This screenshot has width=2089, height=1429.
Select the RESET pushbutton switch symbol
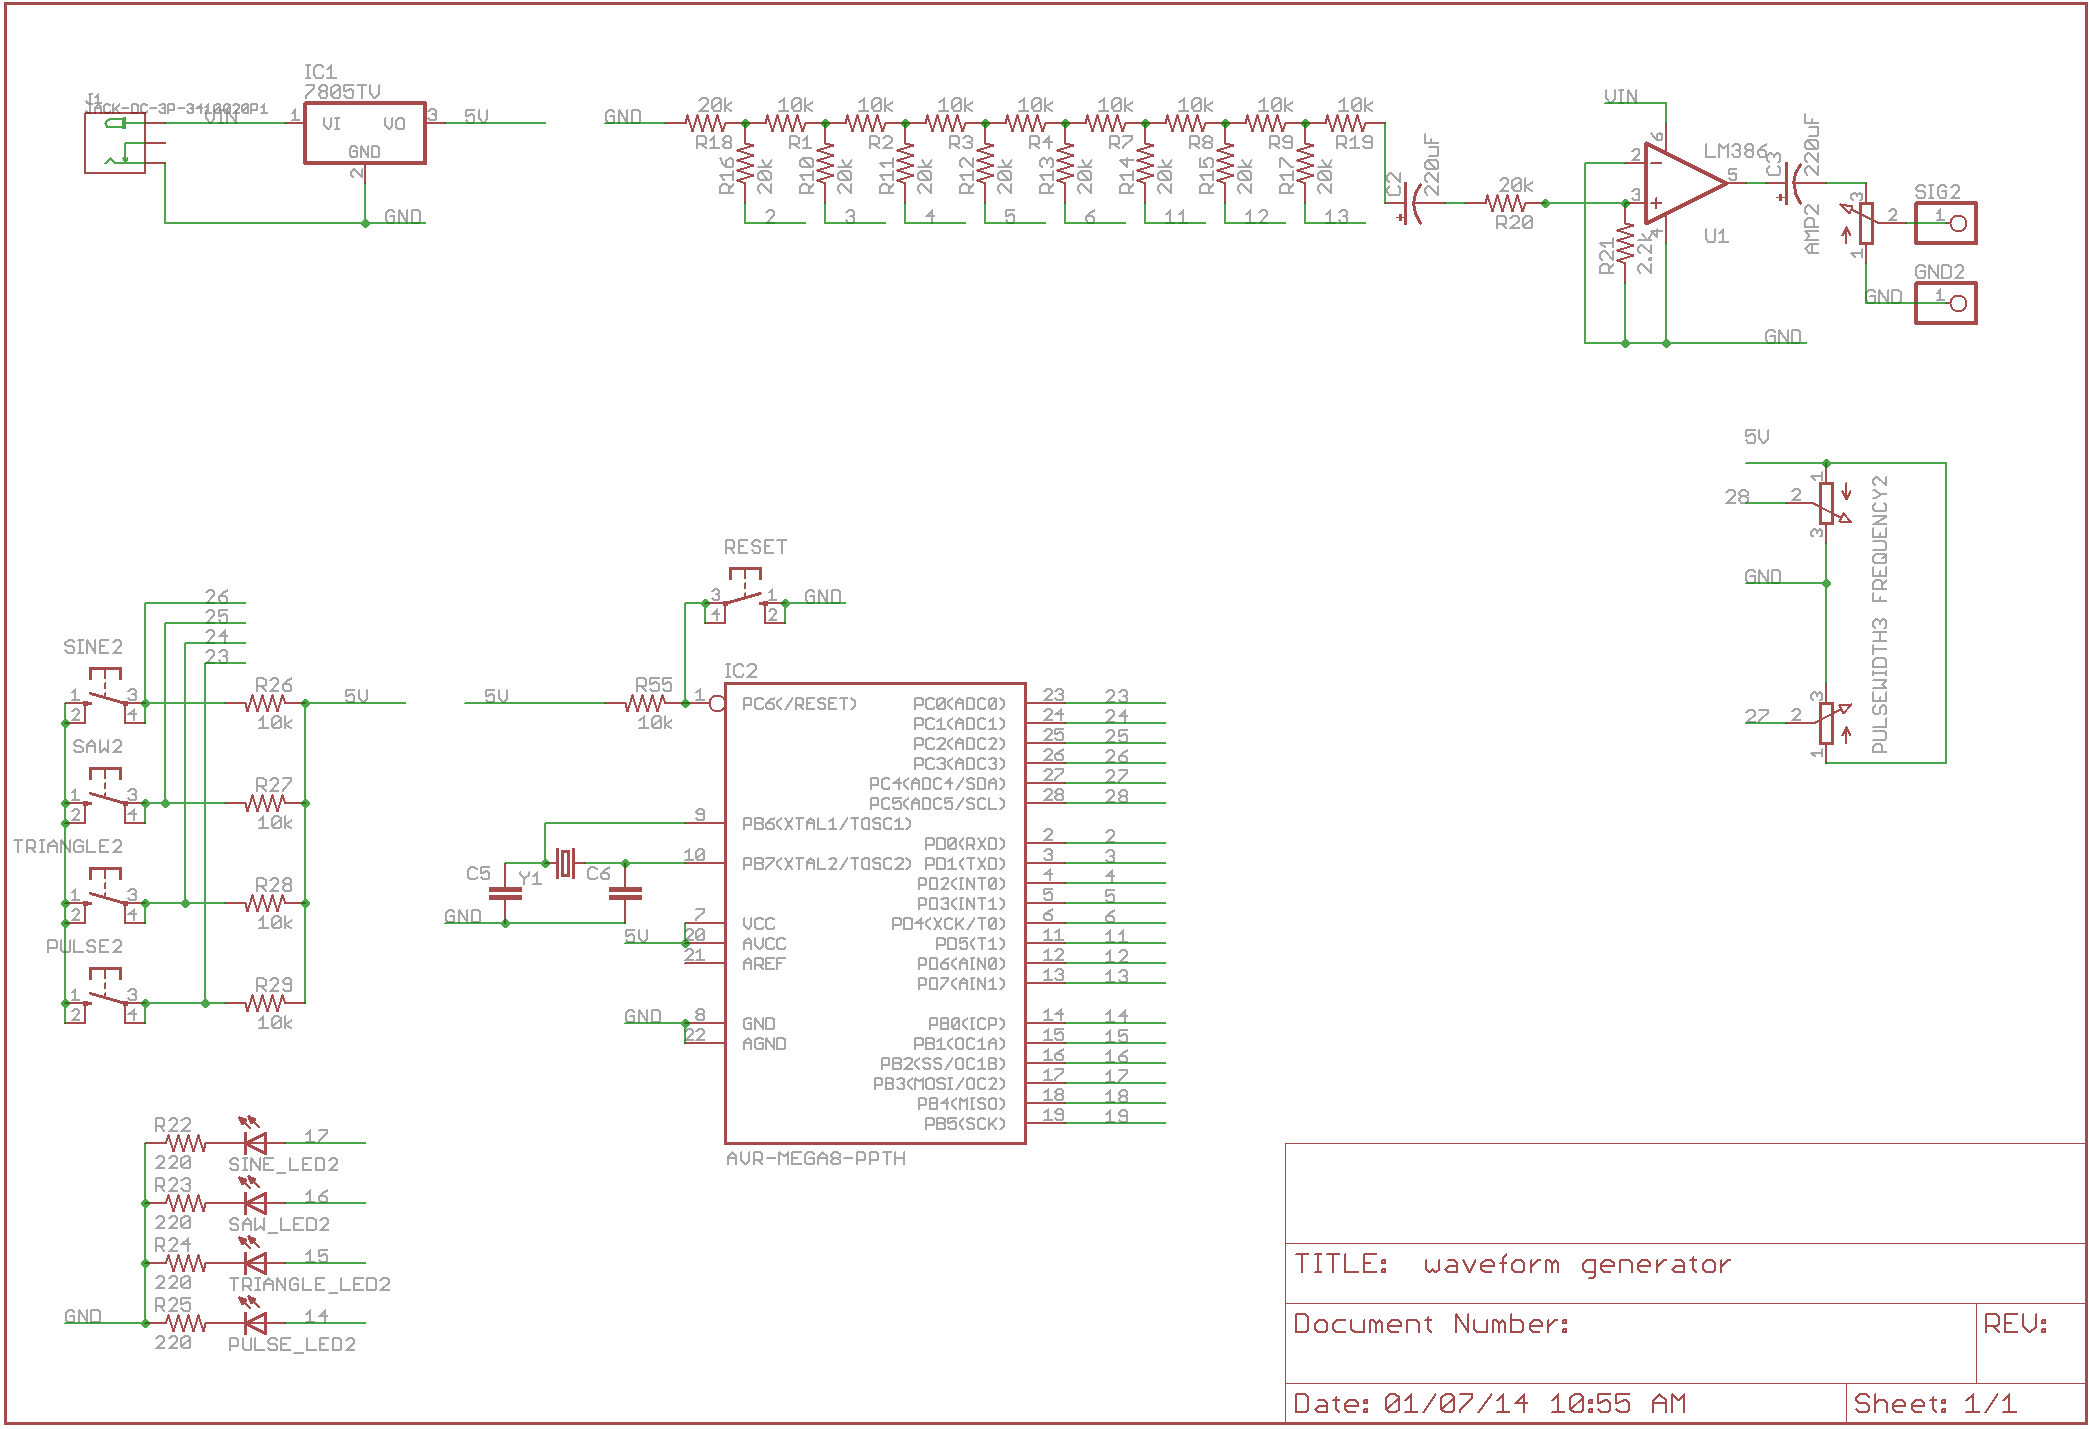tap(743, 597)
